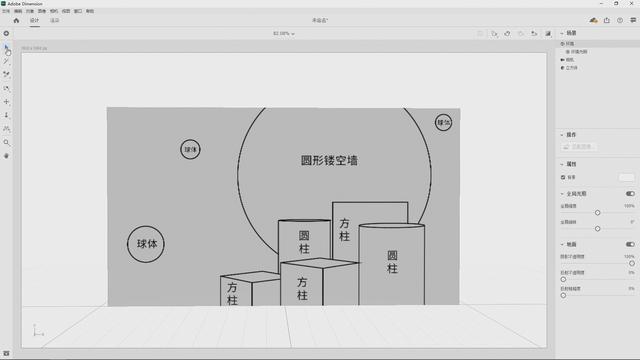
Task: Open the 相机 Camera menu
Action: click(53, 11)
